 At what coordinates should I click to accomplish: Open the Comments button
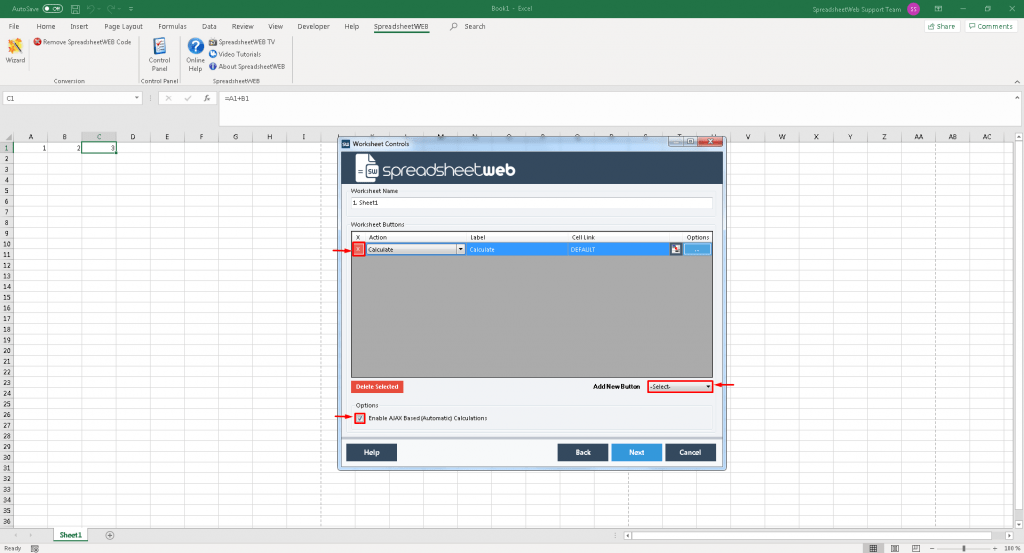tap(990, 27)
